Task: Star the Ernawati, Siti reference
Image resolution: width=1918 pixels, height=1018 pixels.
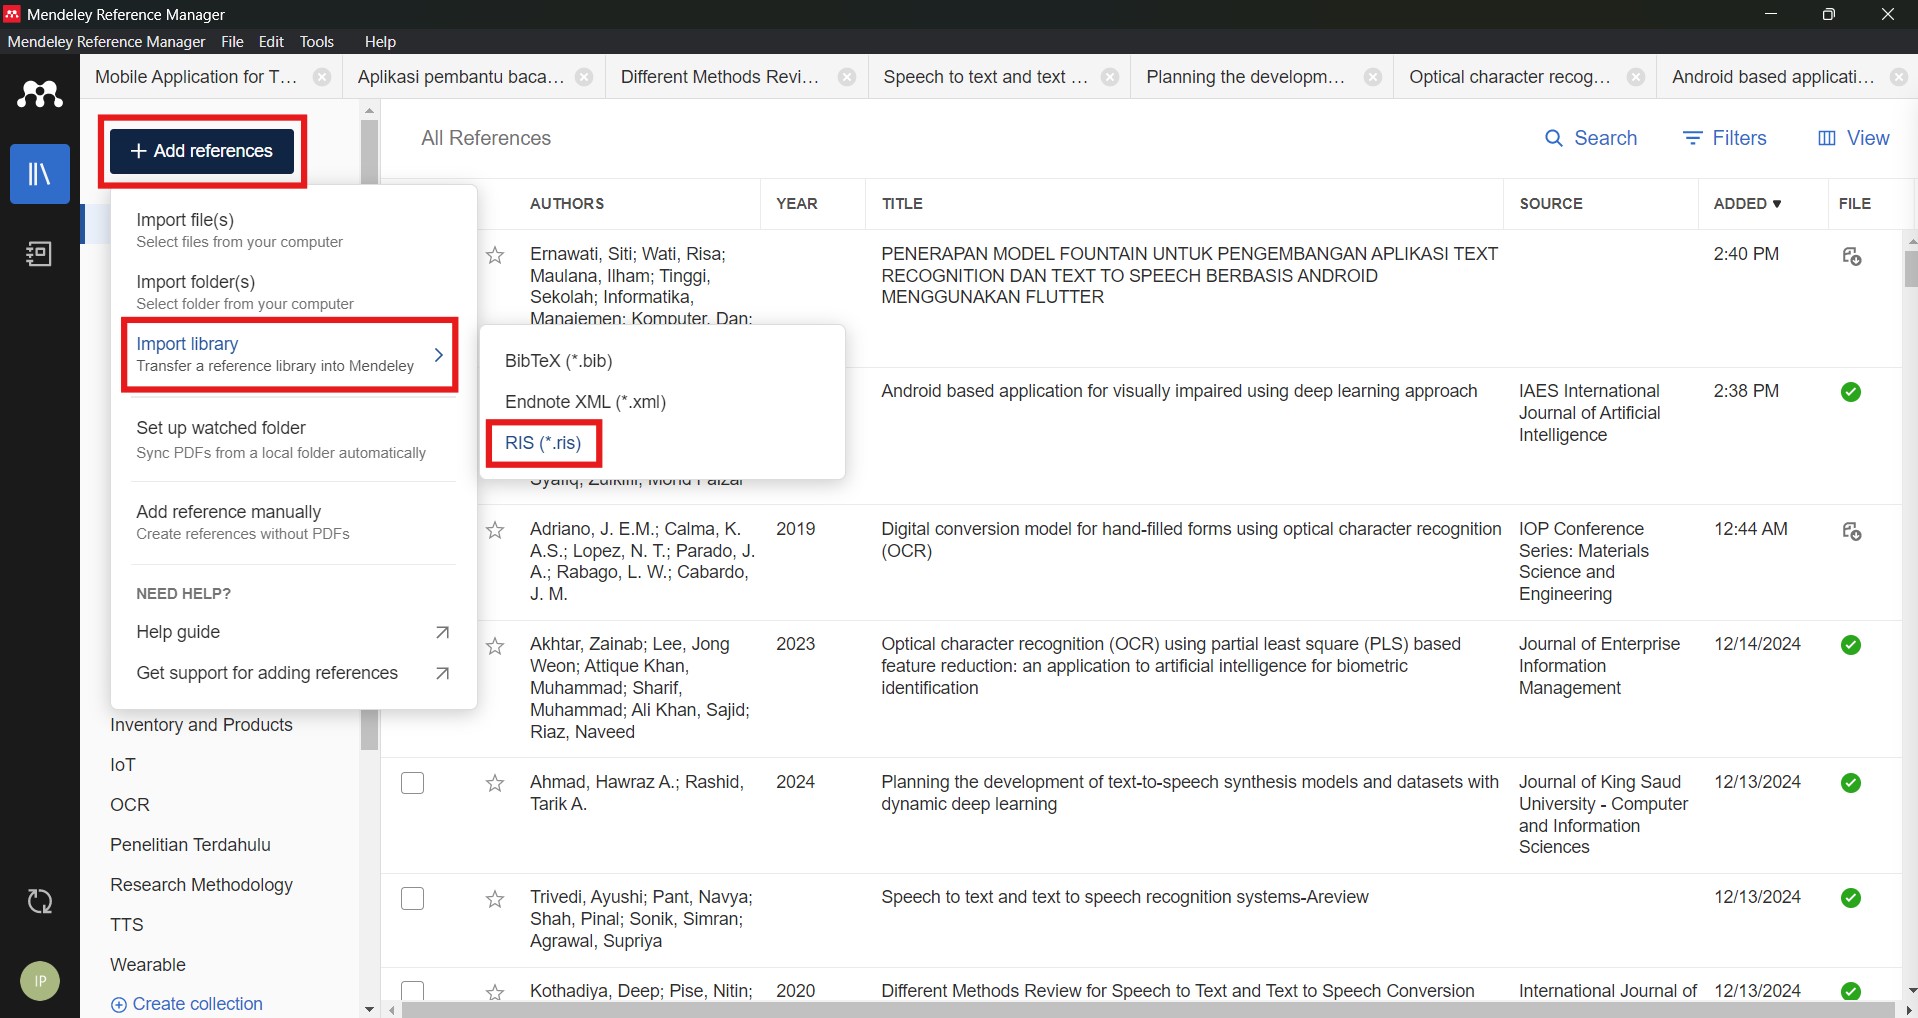Action: tap(495, 255)
